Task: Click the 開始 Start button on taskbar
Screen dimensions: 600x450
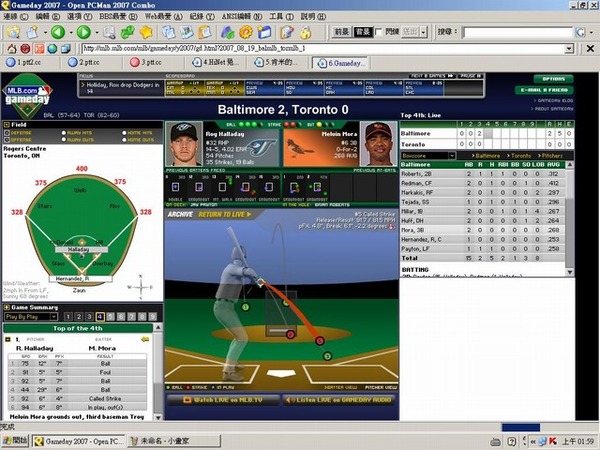Action: [15, 441]
